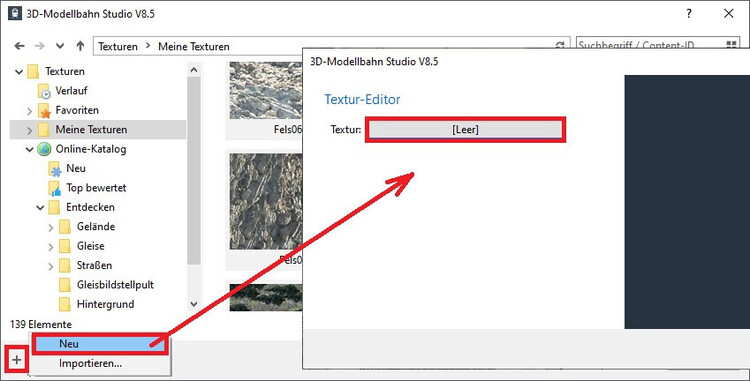The height and width of the screenshot is (381, 750).
Task: Toggle catalog view mode icon beside search
Action: pos(731,45)
